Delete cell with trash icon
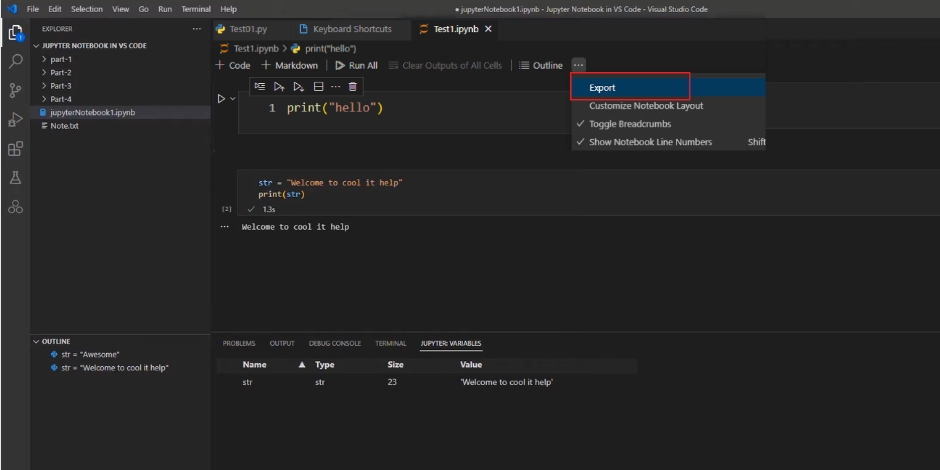940x470 pixels. tap(352, 87)
